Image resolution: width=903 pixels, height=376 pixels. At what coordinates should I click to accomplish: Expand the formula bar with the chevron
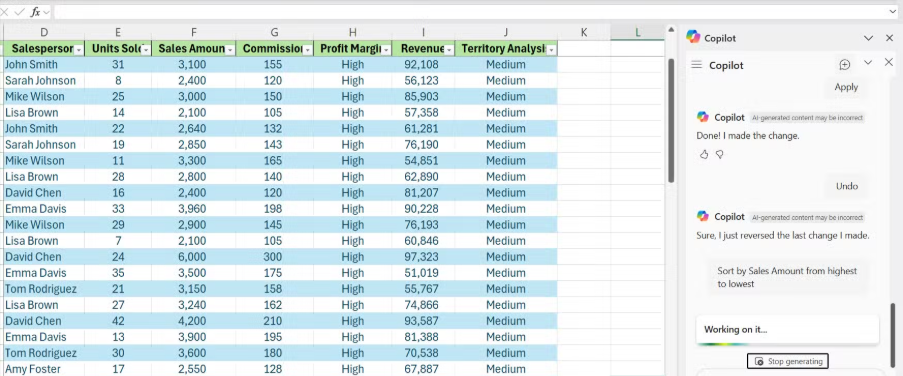pos(892,12)
